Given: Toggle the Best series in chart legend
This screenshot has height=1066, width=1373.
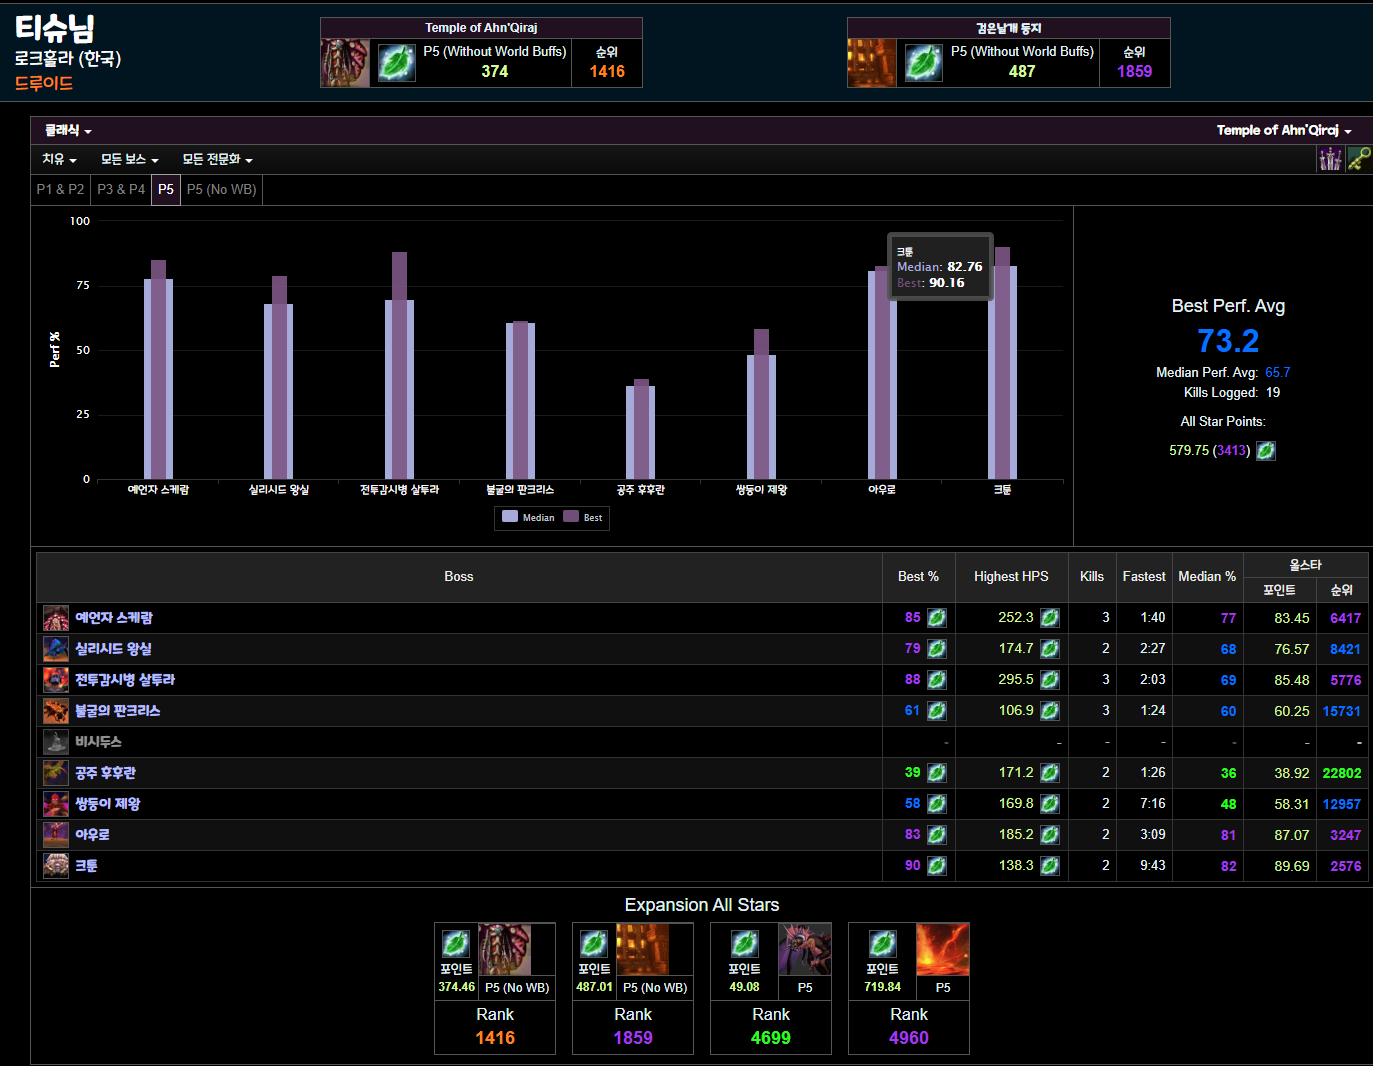Looking at the screenshot, I should [x=583, y=517].
